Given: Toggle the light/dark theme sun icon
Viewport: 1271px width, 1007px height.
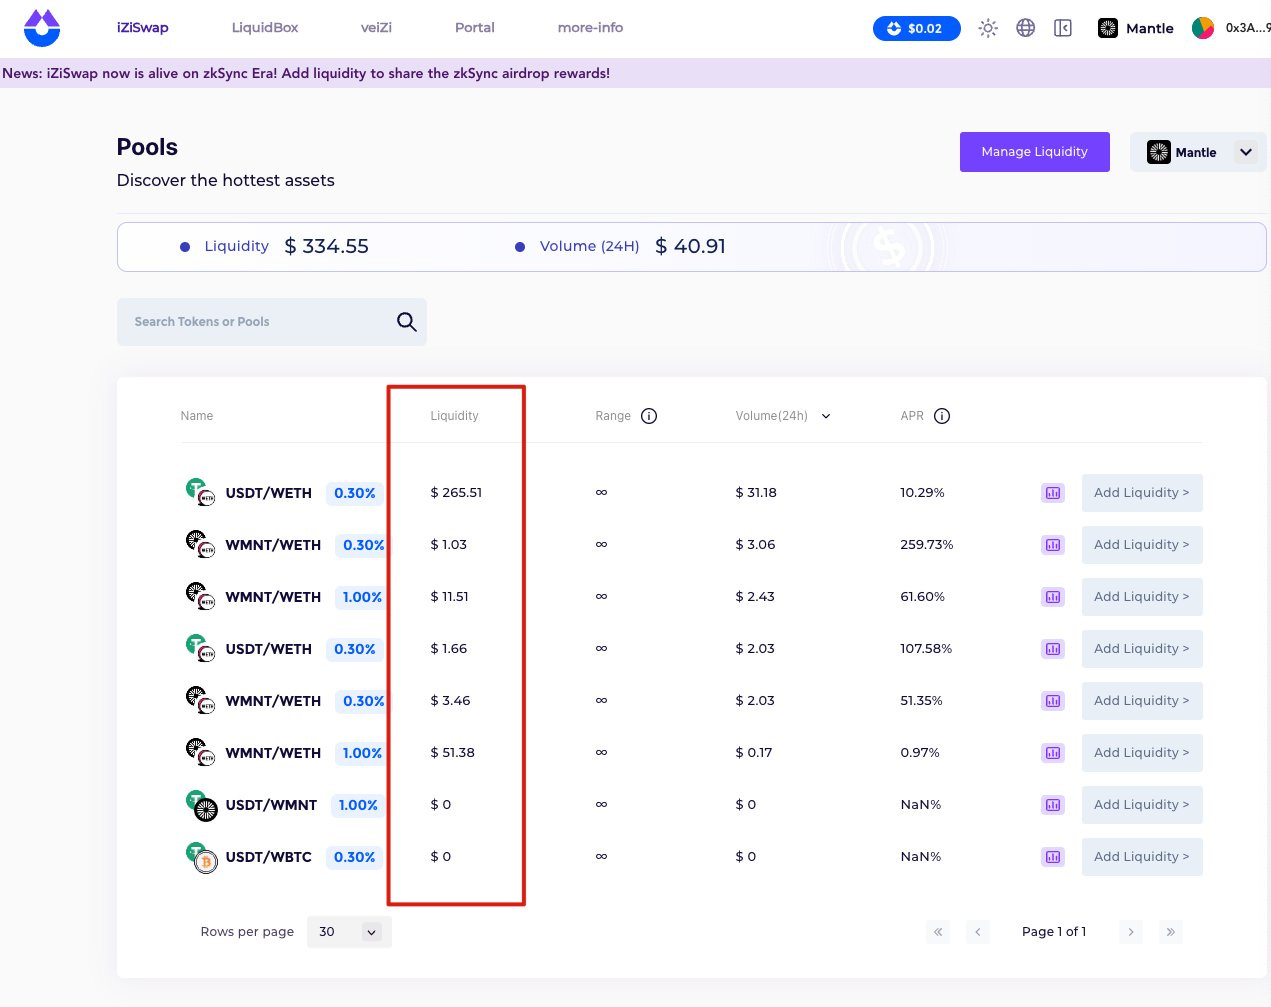Looking at the screenshot, I should pos(988,28).
